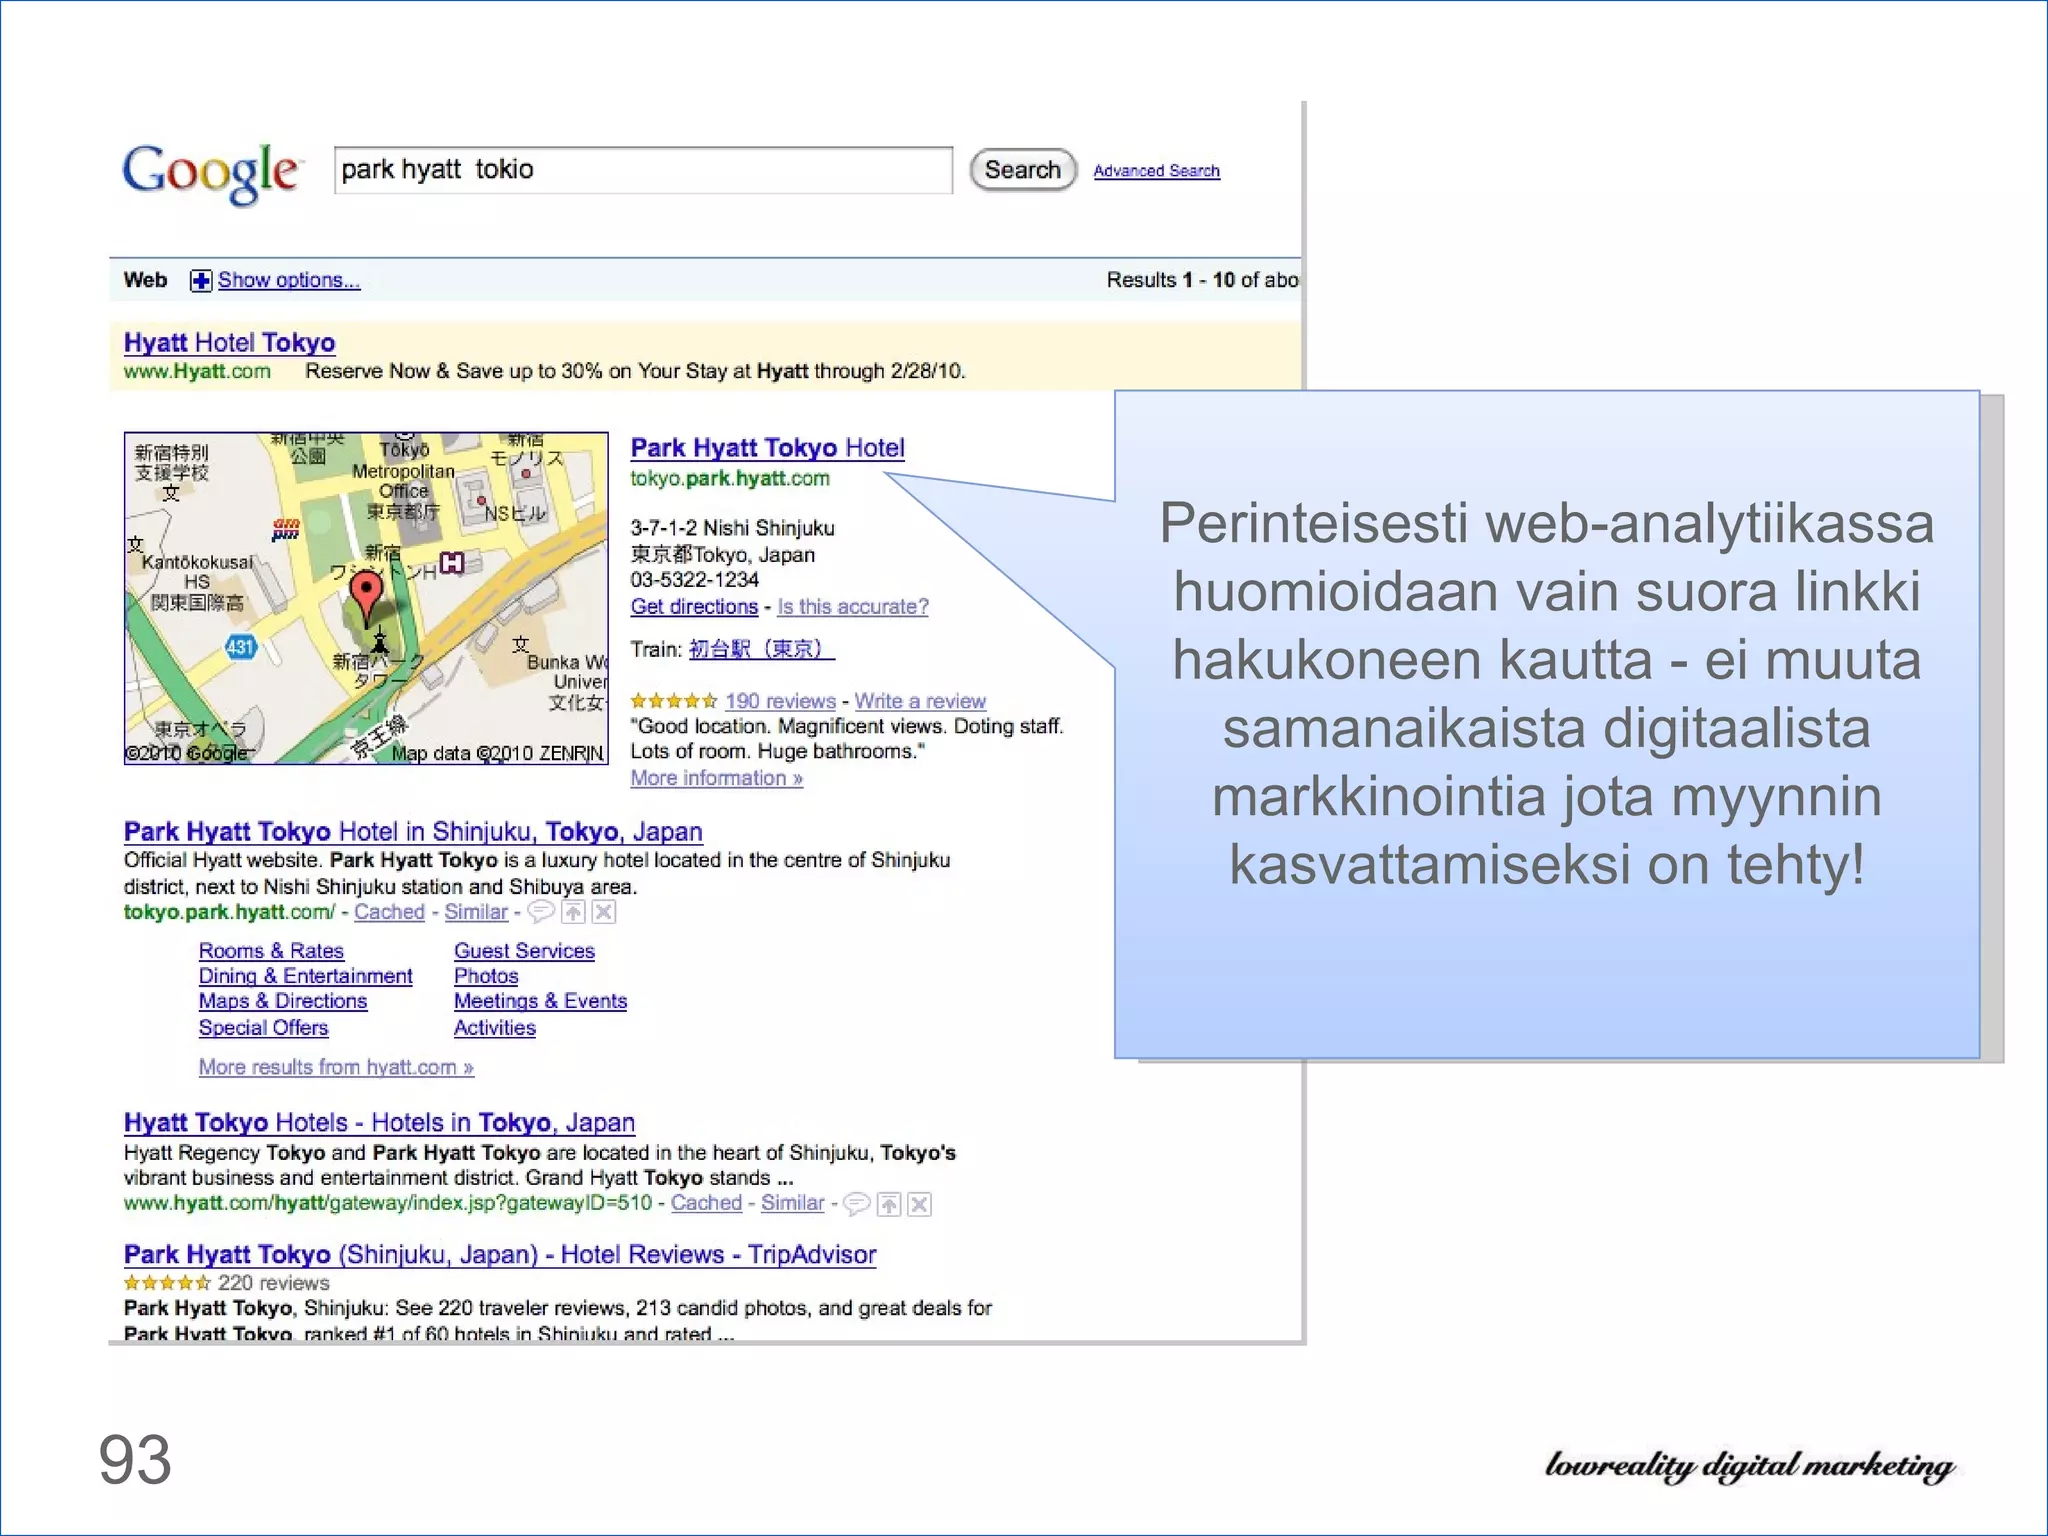Open 'Park Hyatt Tokyo Hotel' local result
Viewport: 2048px width, 1536px height.
click(x=767, y=448)
